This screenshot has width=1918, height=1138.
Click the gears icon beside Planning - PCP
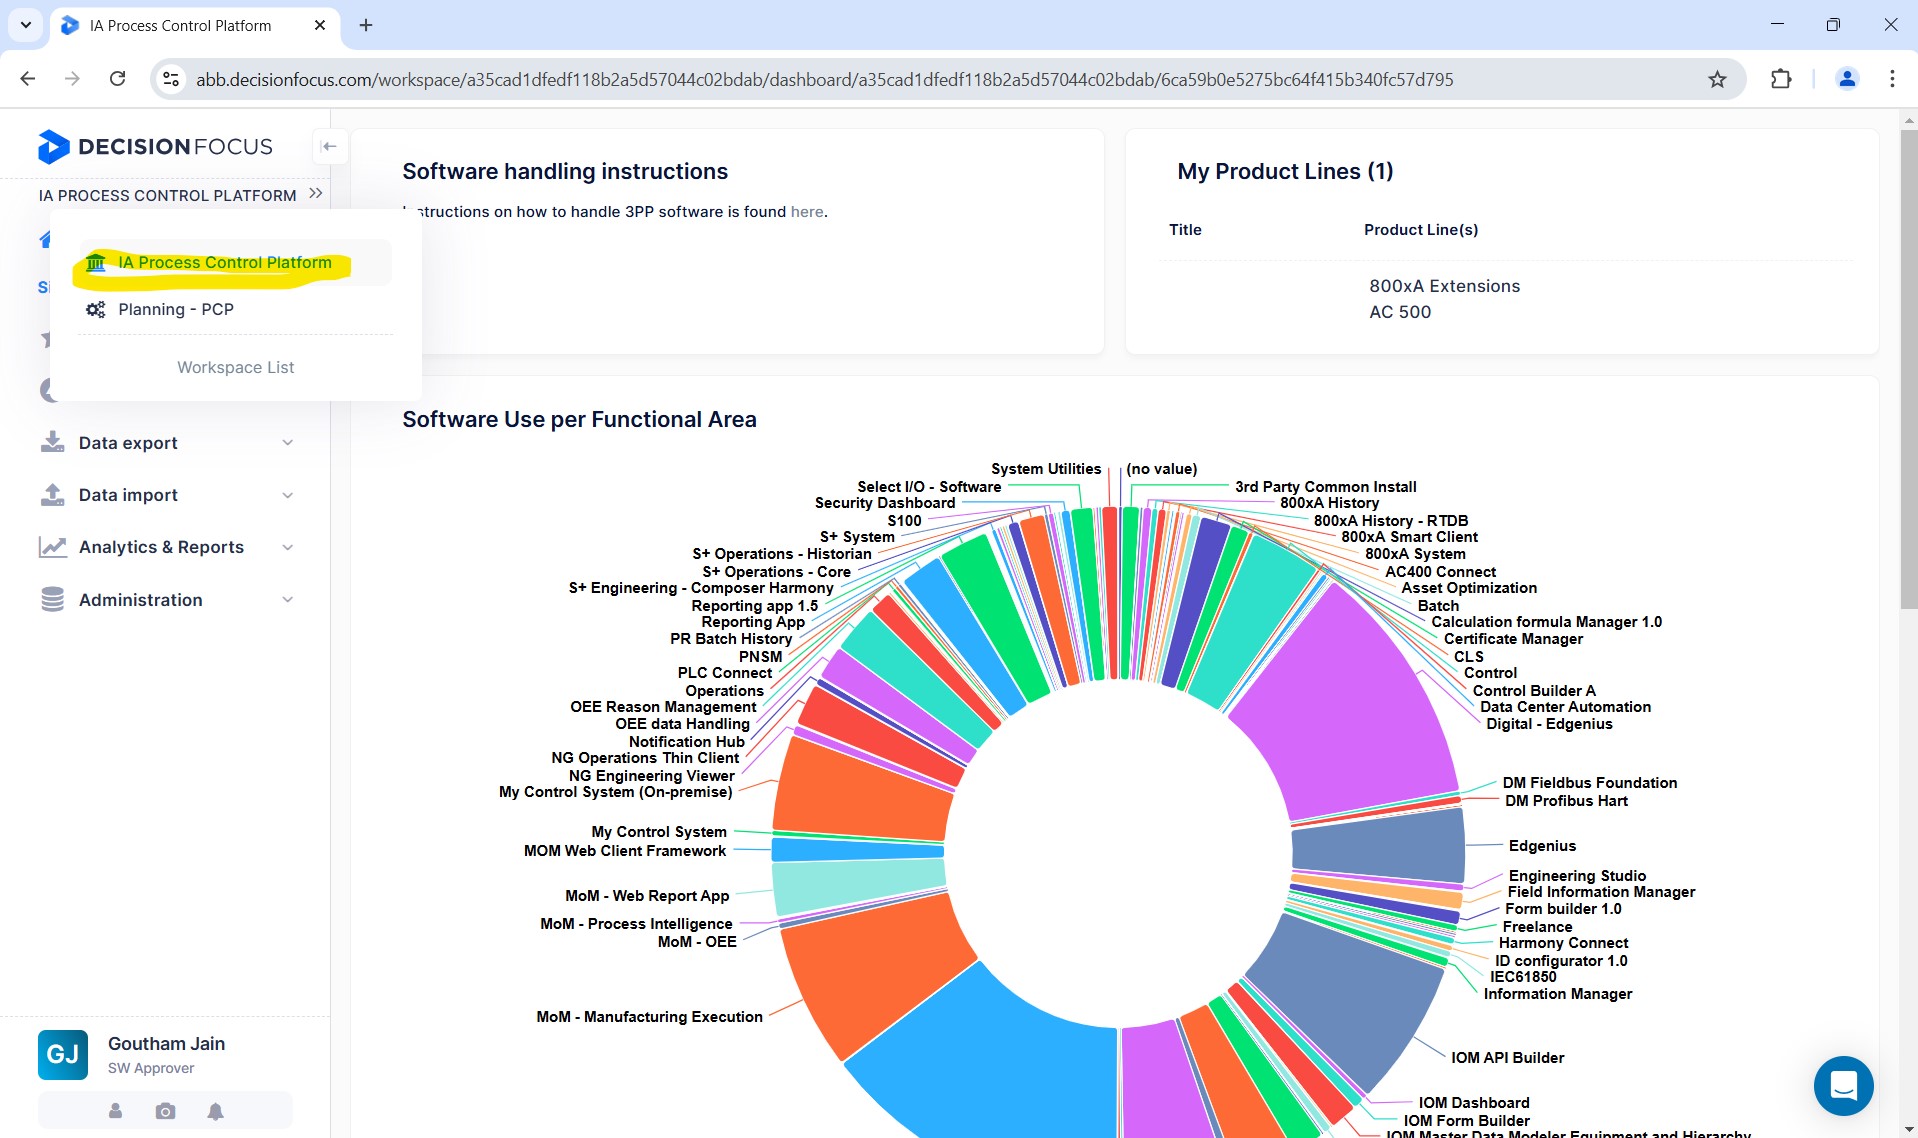tap(96, 310)
